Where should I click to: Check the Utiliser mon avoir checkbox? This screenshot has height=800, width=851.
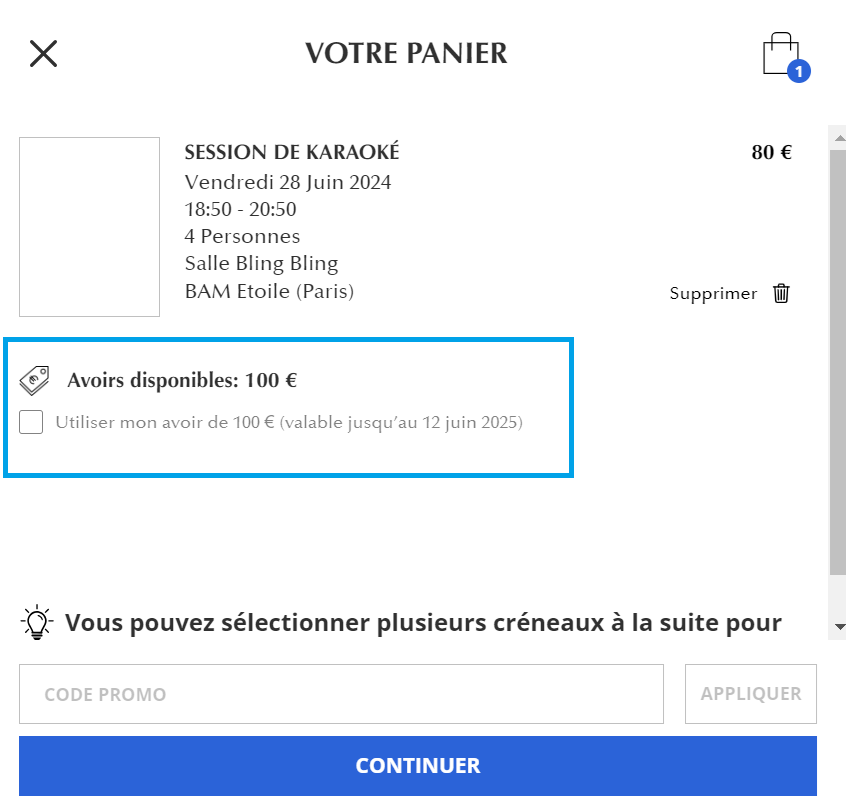31,422
